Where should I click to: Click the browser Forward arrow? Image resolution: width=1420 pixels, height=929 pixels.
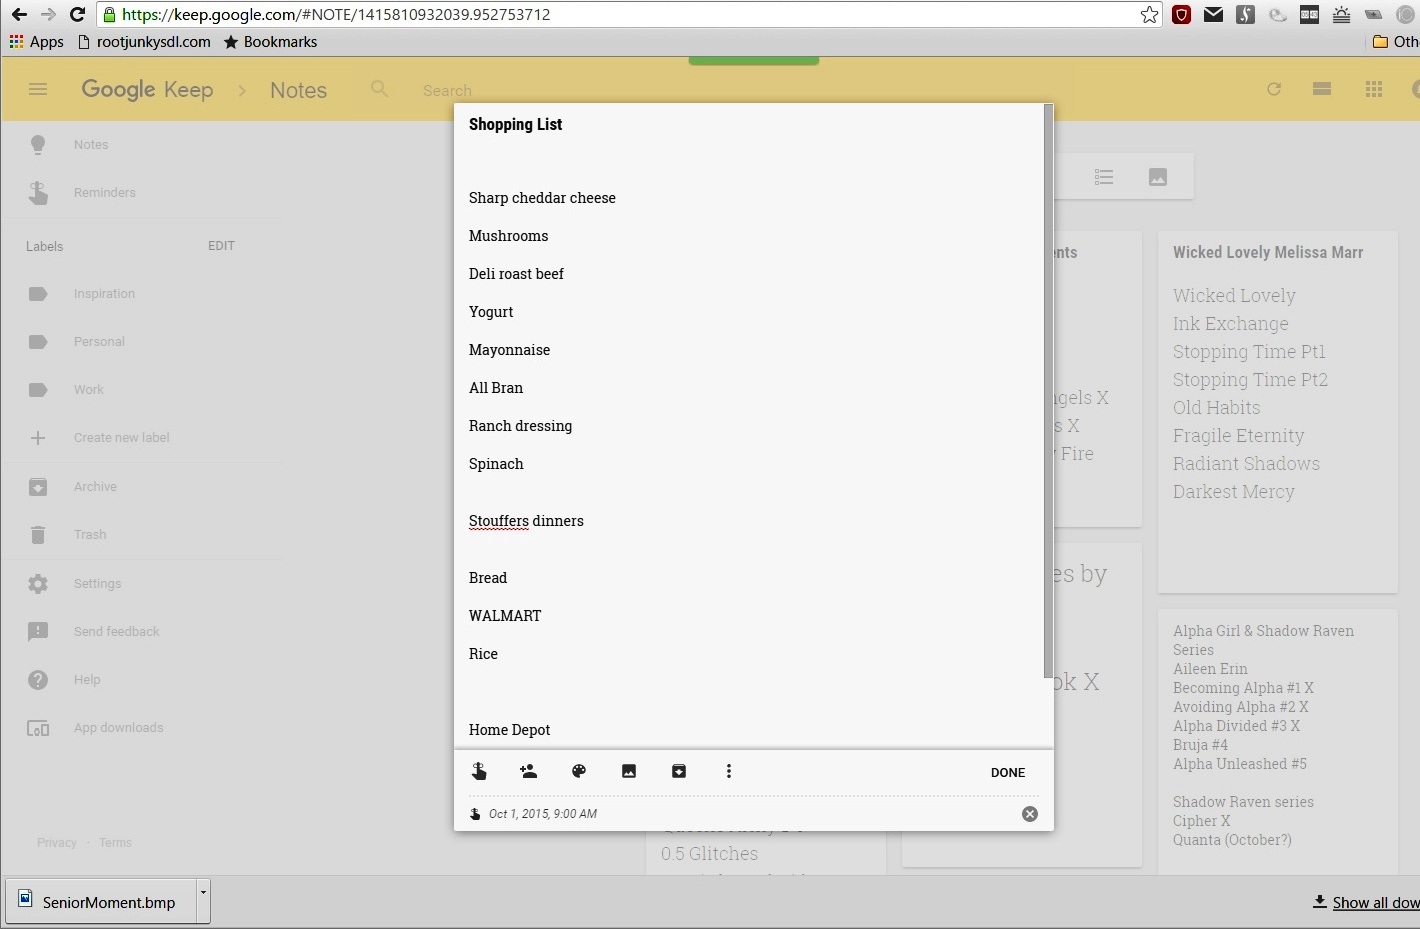[x=48, y=14]
